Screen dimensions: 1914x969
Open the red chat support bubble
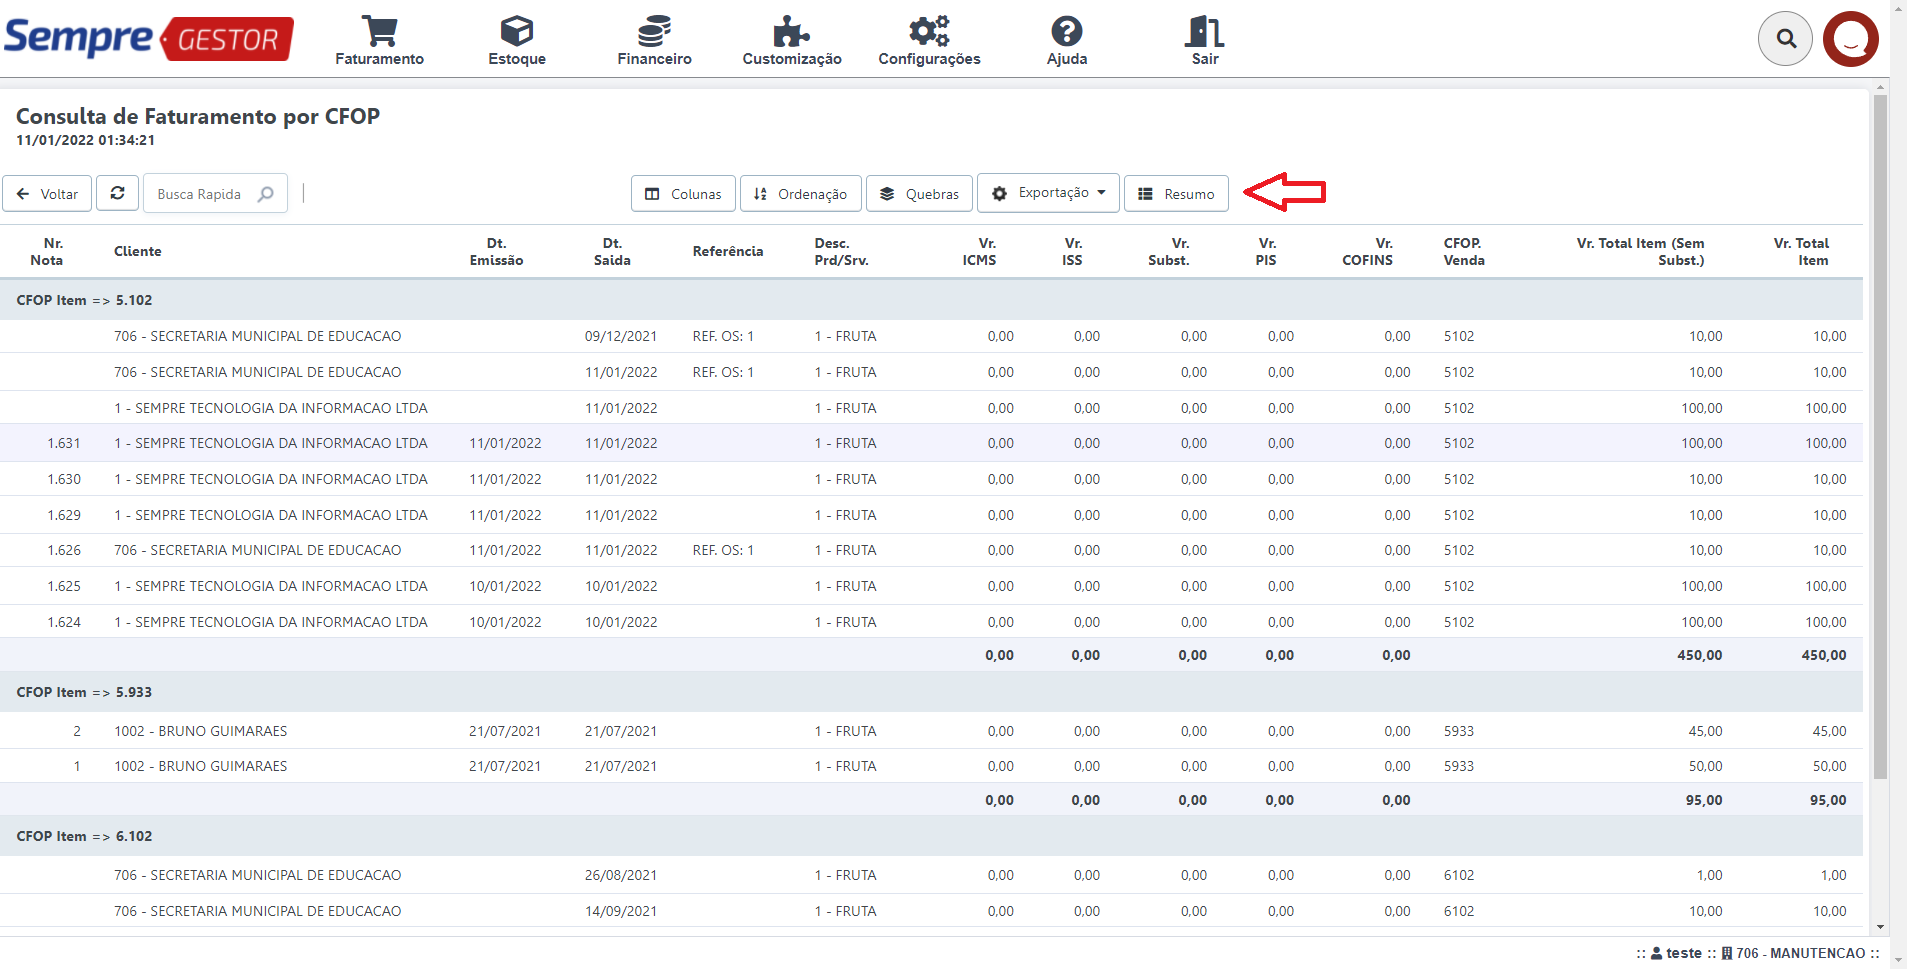click(x=1851, y=39)
